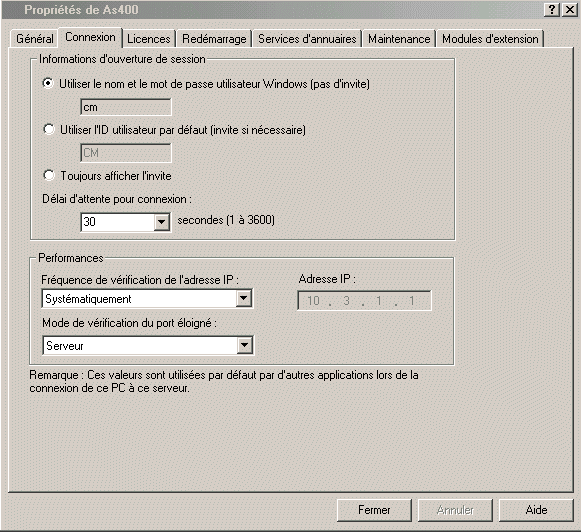This screenshot has width=581, height=532.
Task: Open the Licences tab
Action: [x=149, y=39]
